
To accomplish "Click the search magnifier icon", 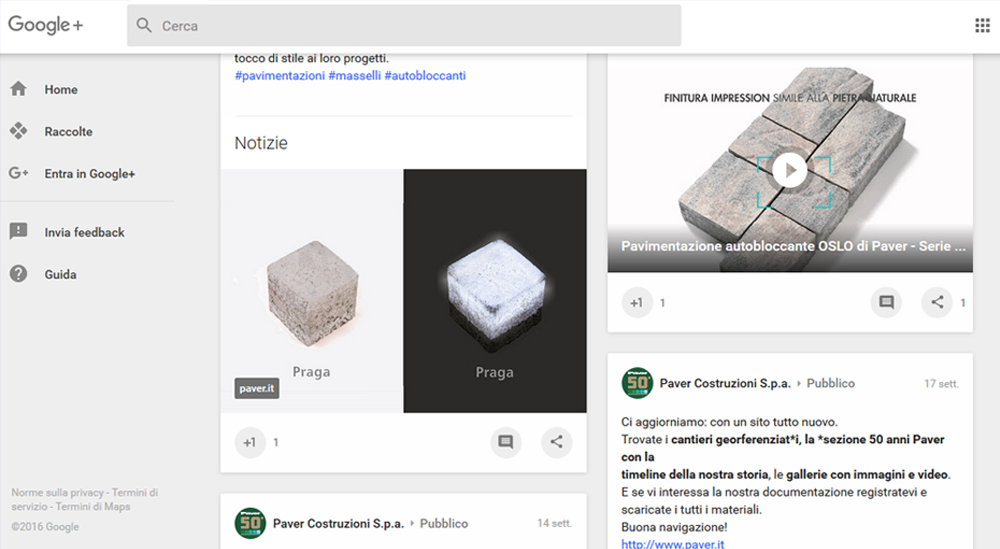I will click(x=144, y=26).
